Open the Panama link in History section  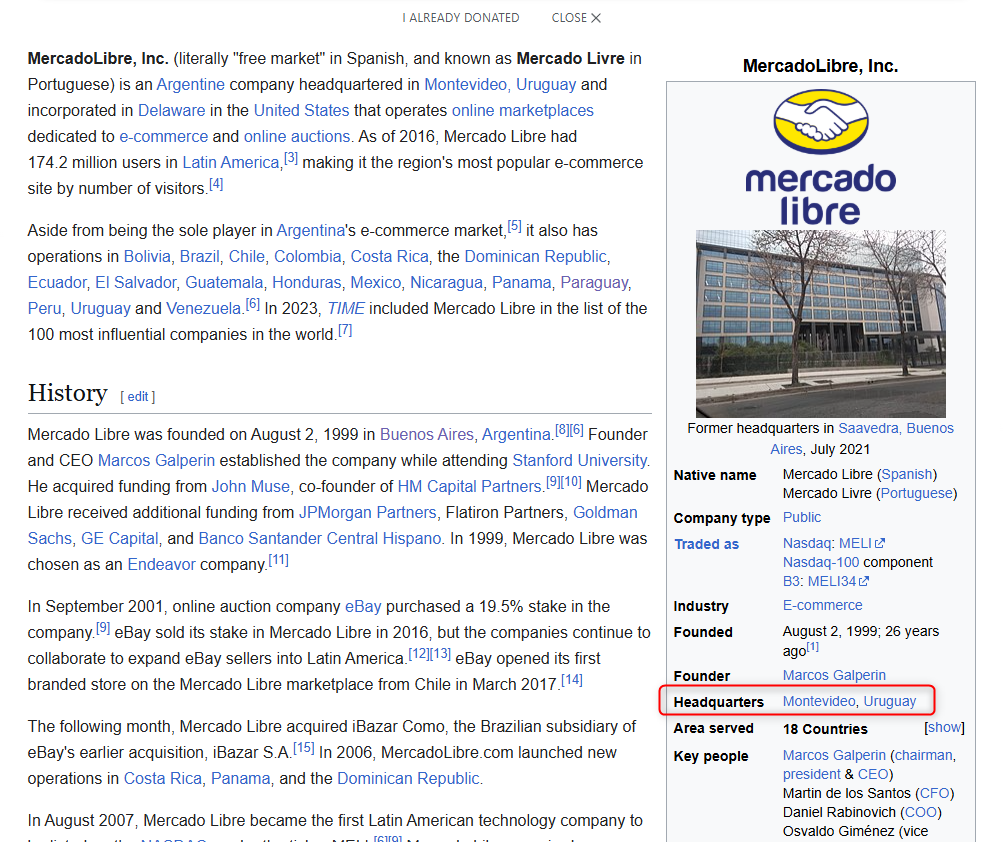241,779
